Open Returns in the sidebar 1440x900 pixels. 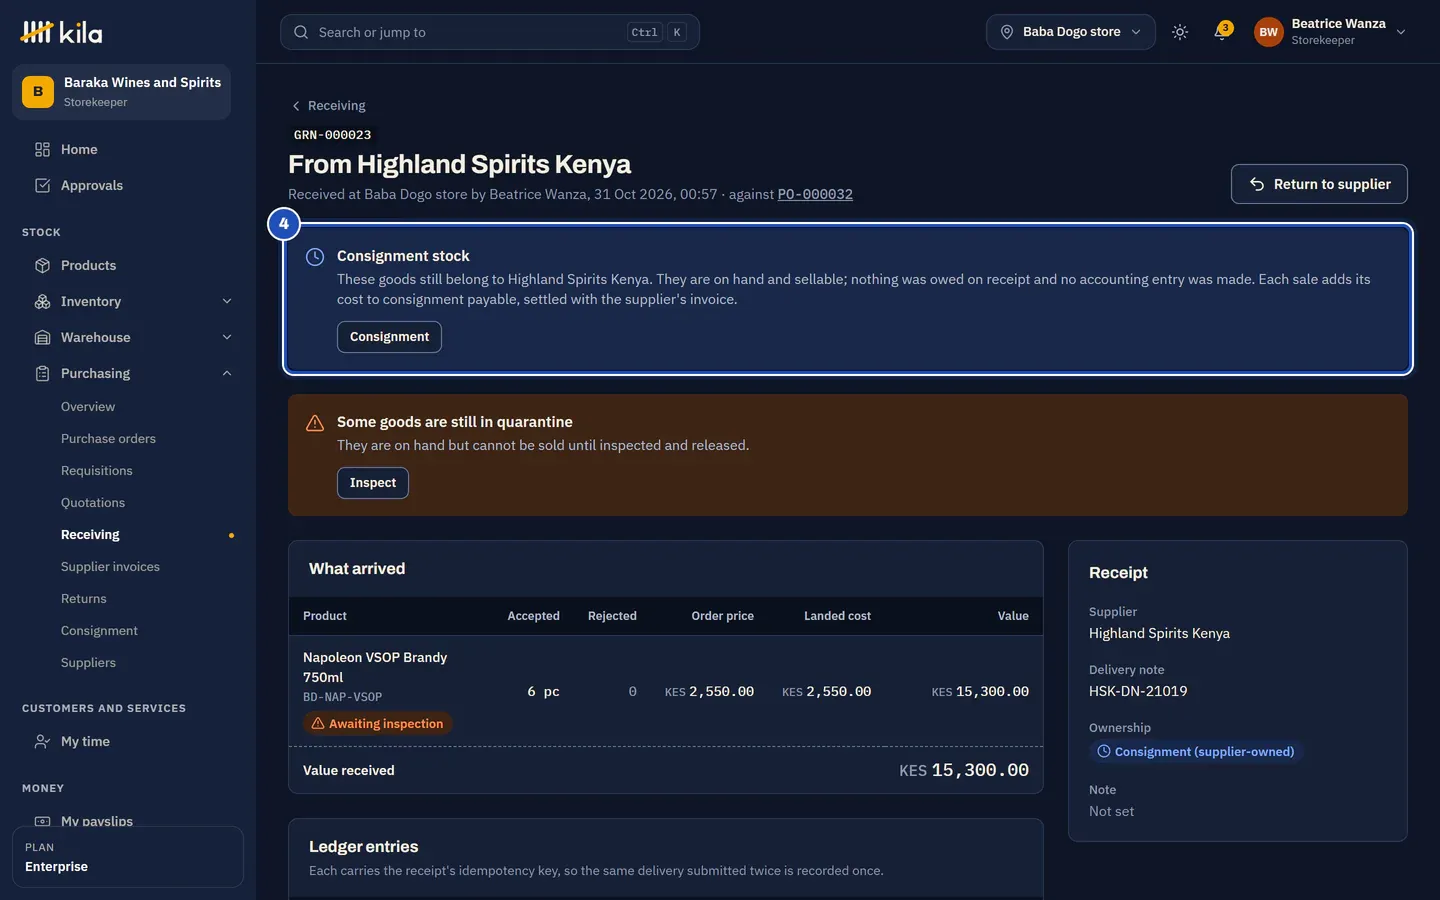(84, 599)
